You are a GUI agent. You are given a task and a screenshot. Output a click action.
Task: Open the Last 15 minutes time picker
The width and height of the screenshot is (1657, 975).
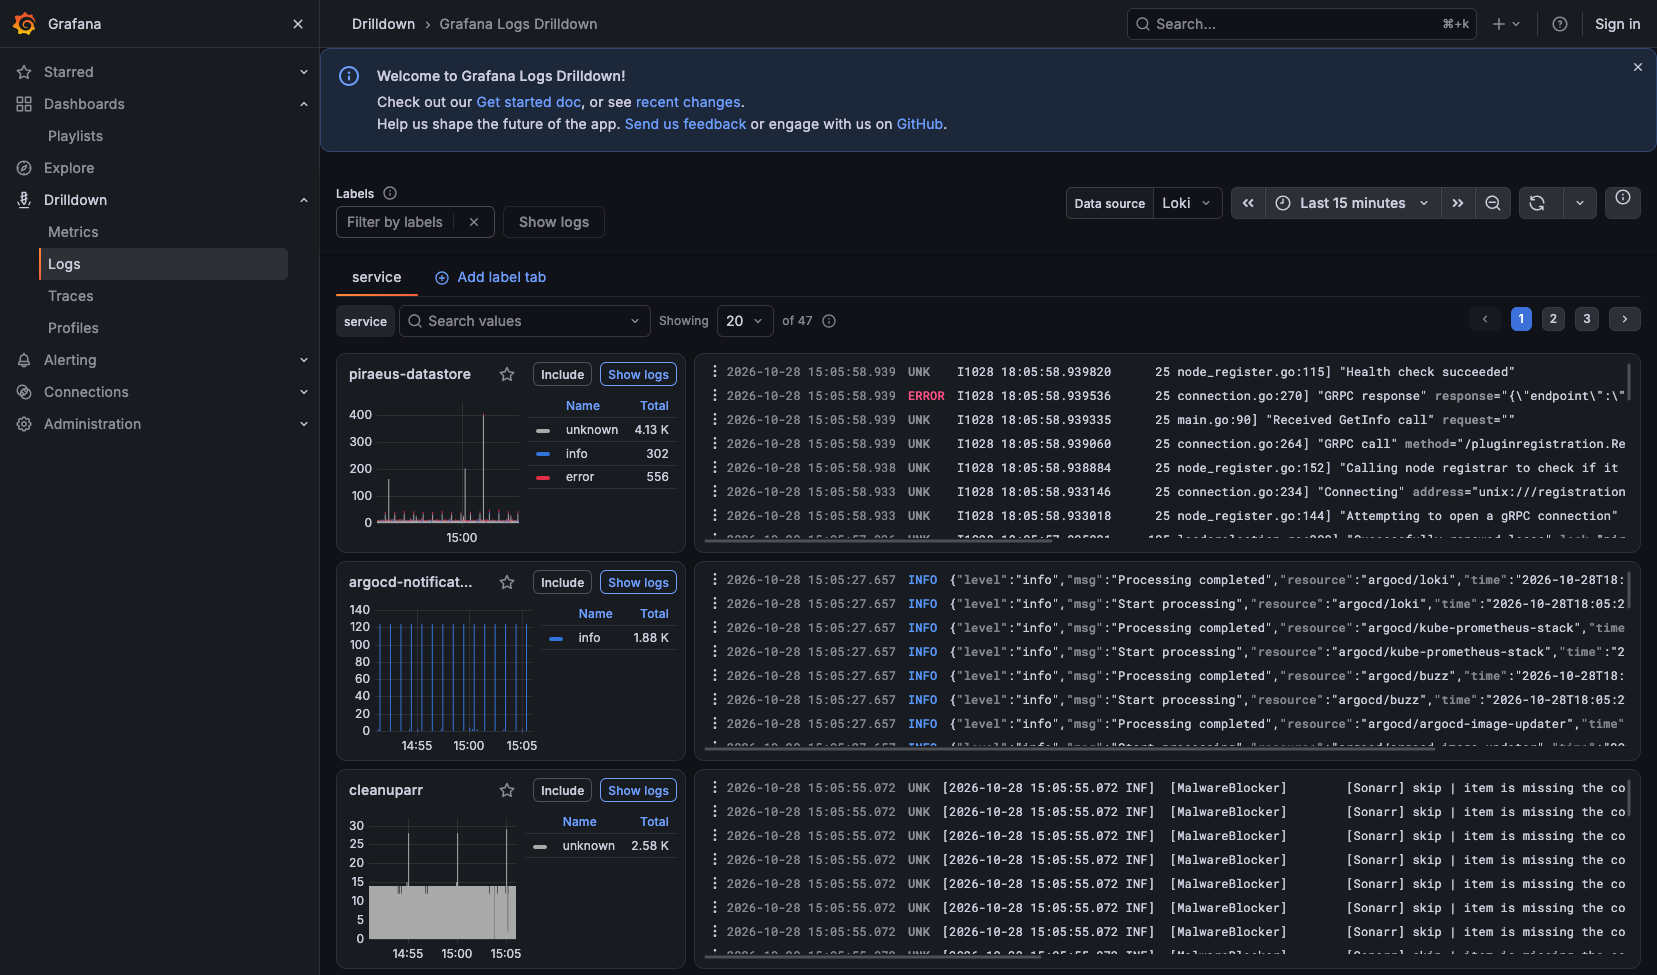(1354, 203)
